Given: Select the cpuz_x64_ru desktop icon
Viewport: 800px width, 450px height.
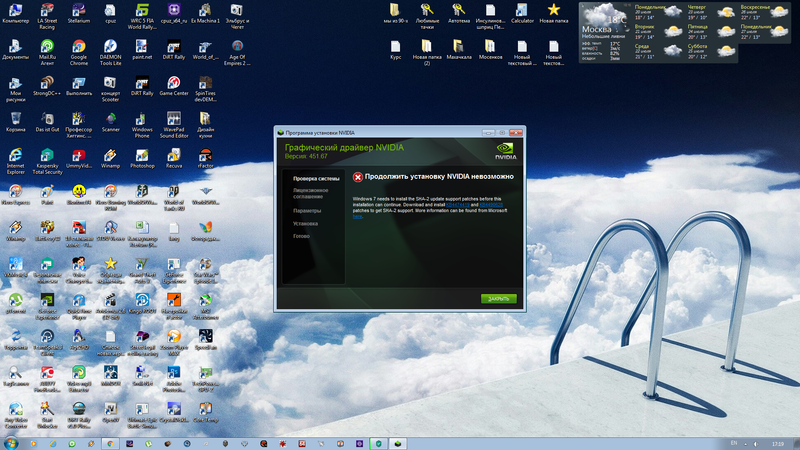Looking at the screenshot, I should click(x=173, y=14).
